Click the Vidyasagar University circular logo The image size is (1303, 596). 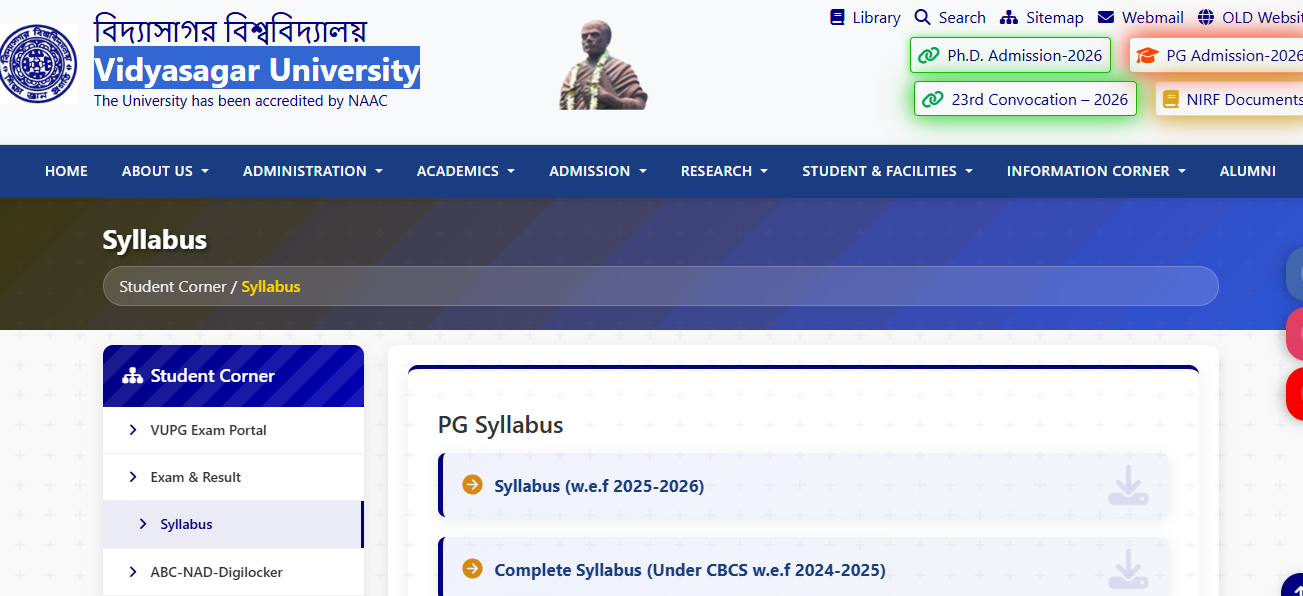pyautogui.click(x=37, y=64)
